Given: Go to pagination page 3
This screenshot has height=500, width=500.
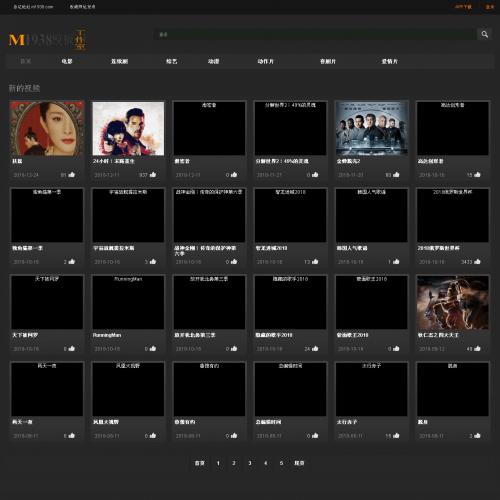Looking at the screenshot, I should pyautogui.click(x=250, y=463).
